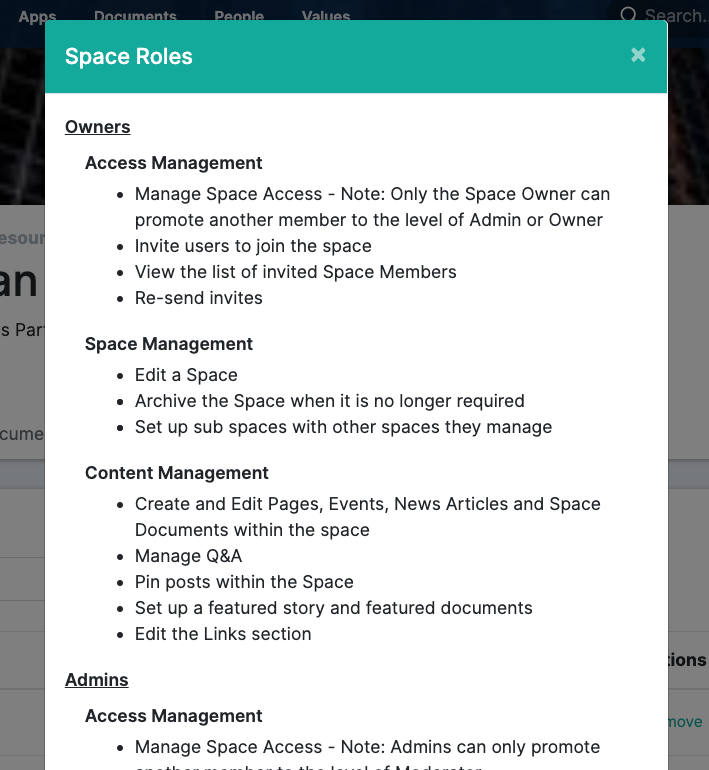Viewport: 709px width, 770px height.
Task: Close the Space Roles dialog
Action: click(x=638, y=55)
